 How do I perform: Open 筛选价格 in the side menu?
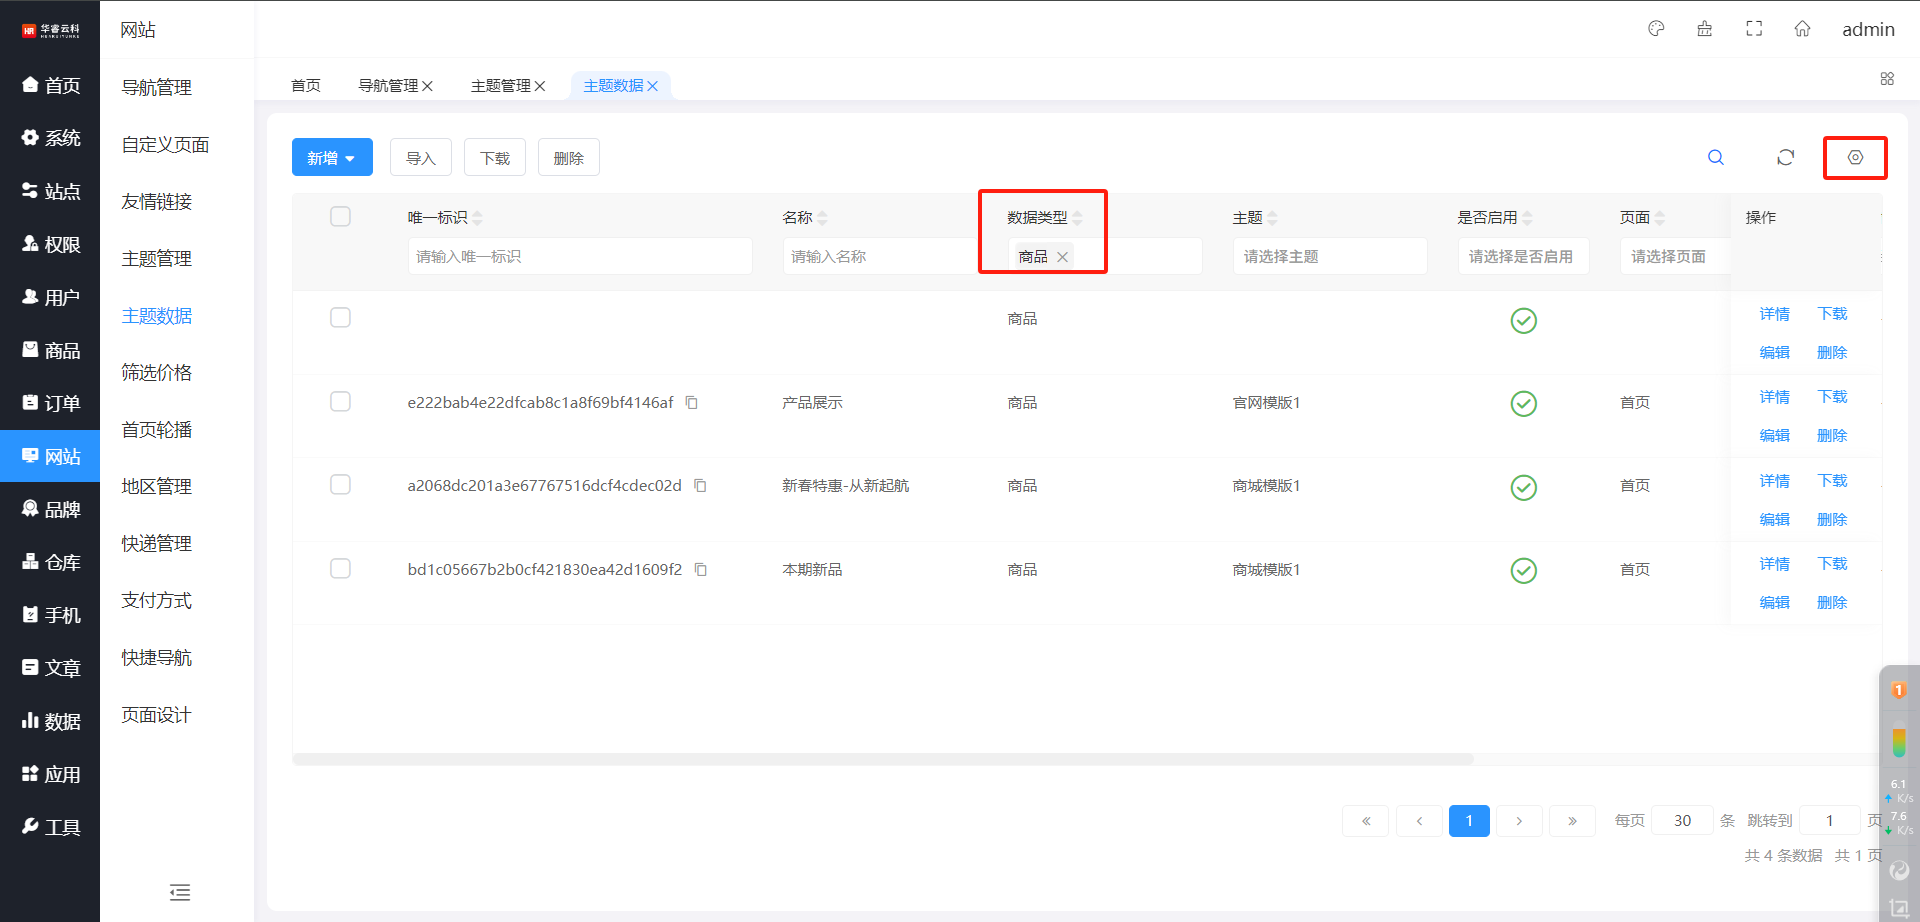pos(157,373)
